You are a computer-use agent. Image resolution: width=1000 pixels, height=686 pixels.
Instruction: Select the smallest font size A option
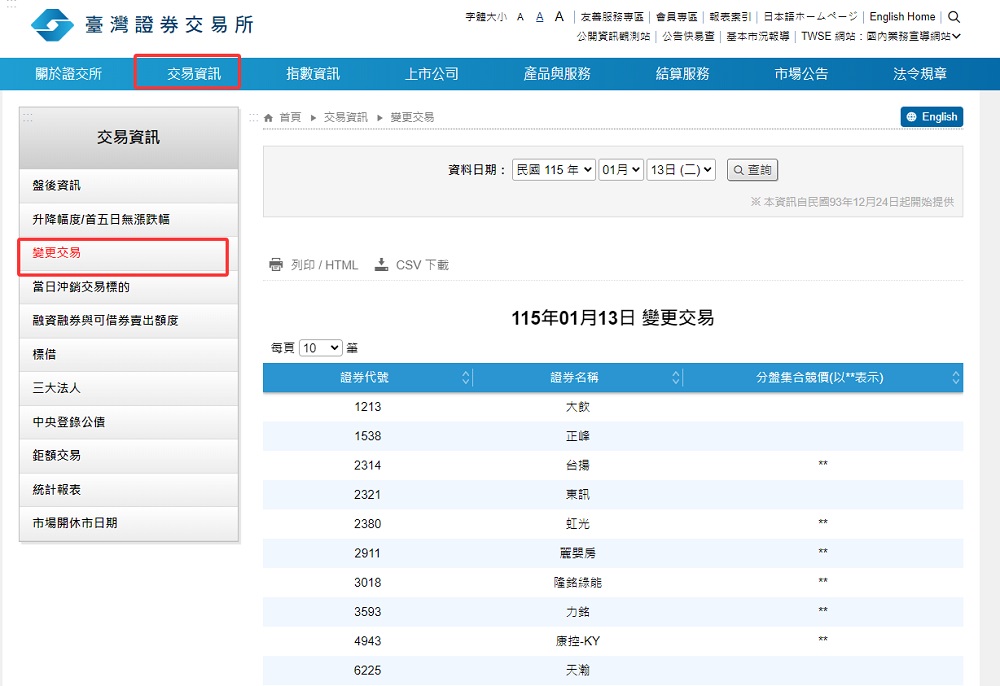pyautogui.click(x=520, y=16)
